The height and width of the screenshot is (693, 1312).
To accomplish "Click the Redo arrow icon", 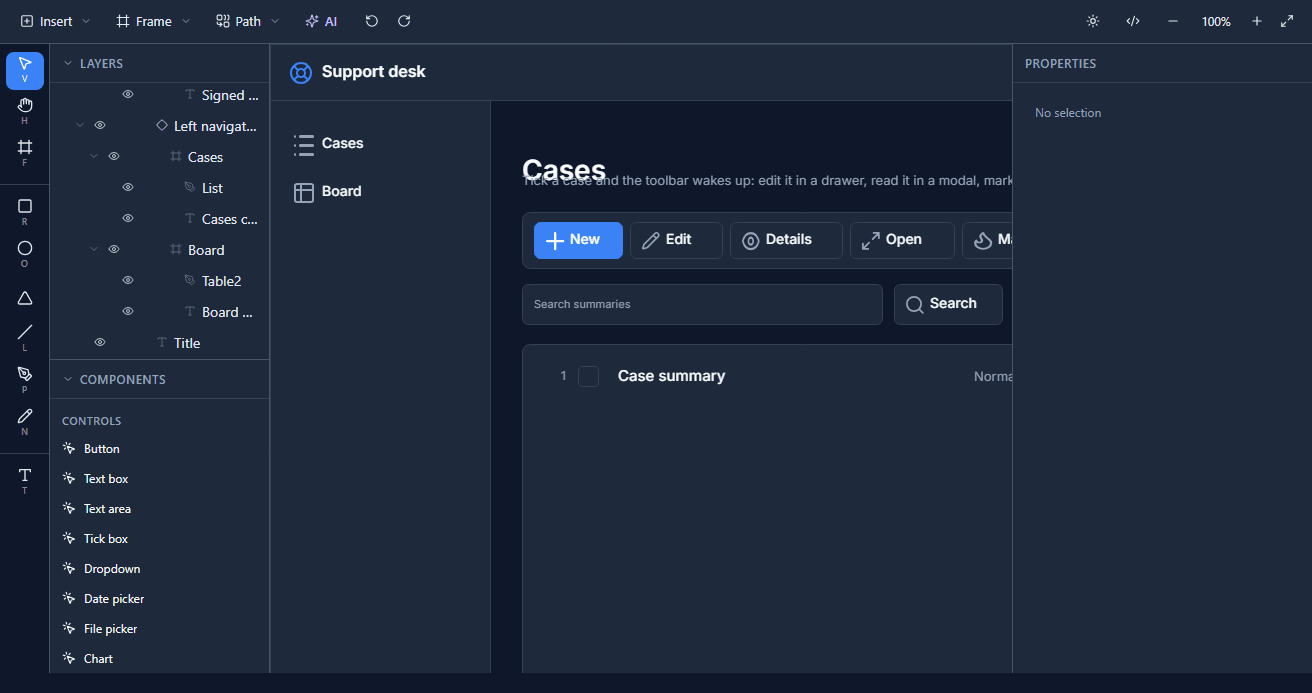I will pyautogui.click(x=404, y=21).
